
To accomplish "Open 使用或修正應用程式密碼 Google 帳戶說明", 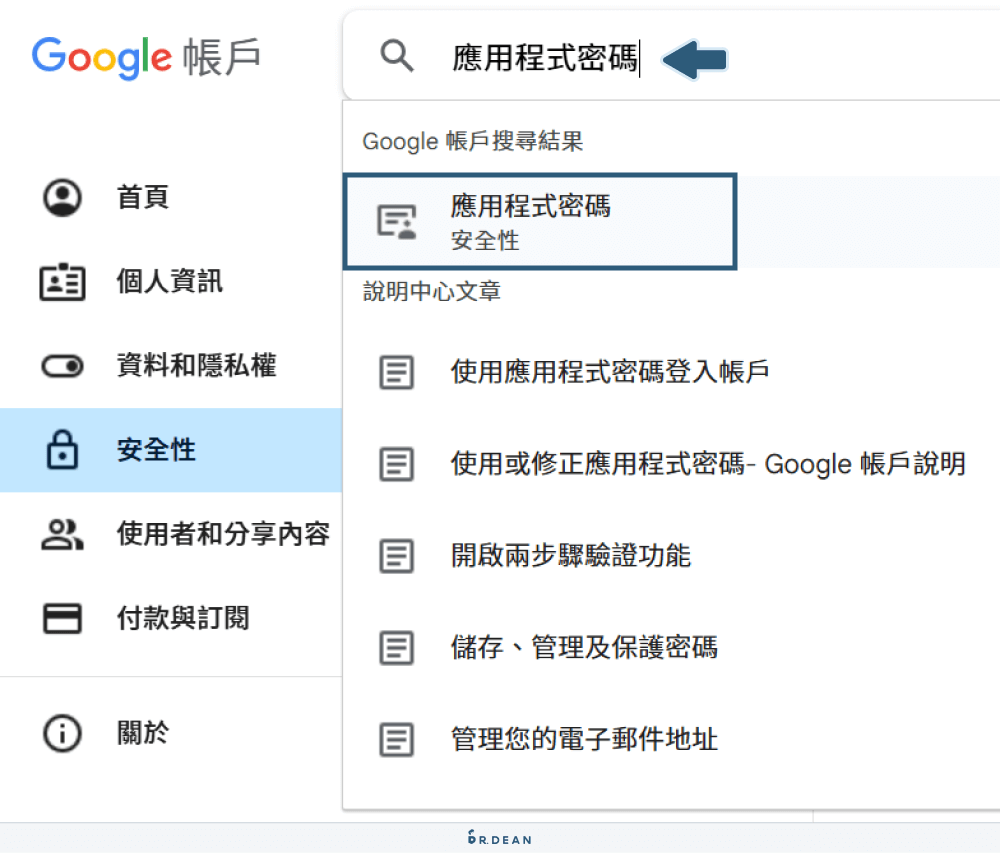I will (700, 463).
